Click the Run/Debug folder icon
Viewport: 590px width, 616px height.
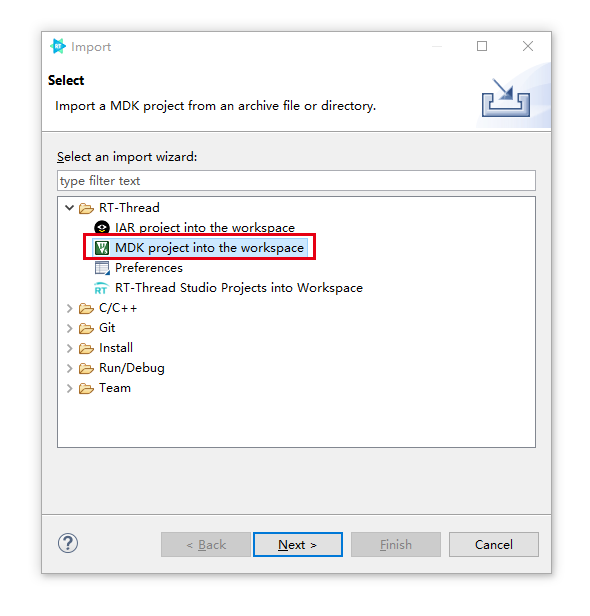click(x=86, y=368)
